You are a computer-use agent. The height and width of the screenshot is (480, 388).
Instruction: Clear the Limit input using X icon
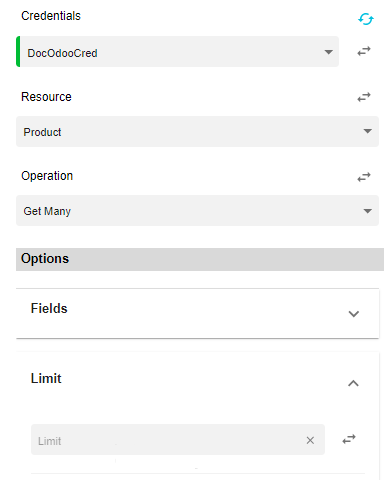click(x=310, y=440)
